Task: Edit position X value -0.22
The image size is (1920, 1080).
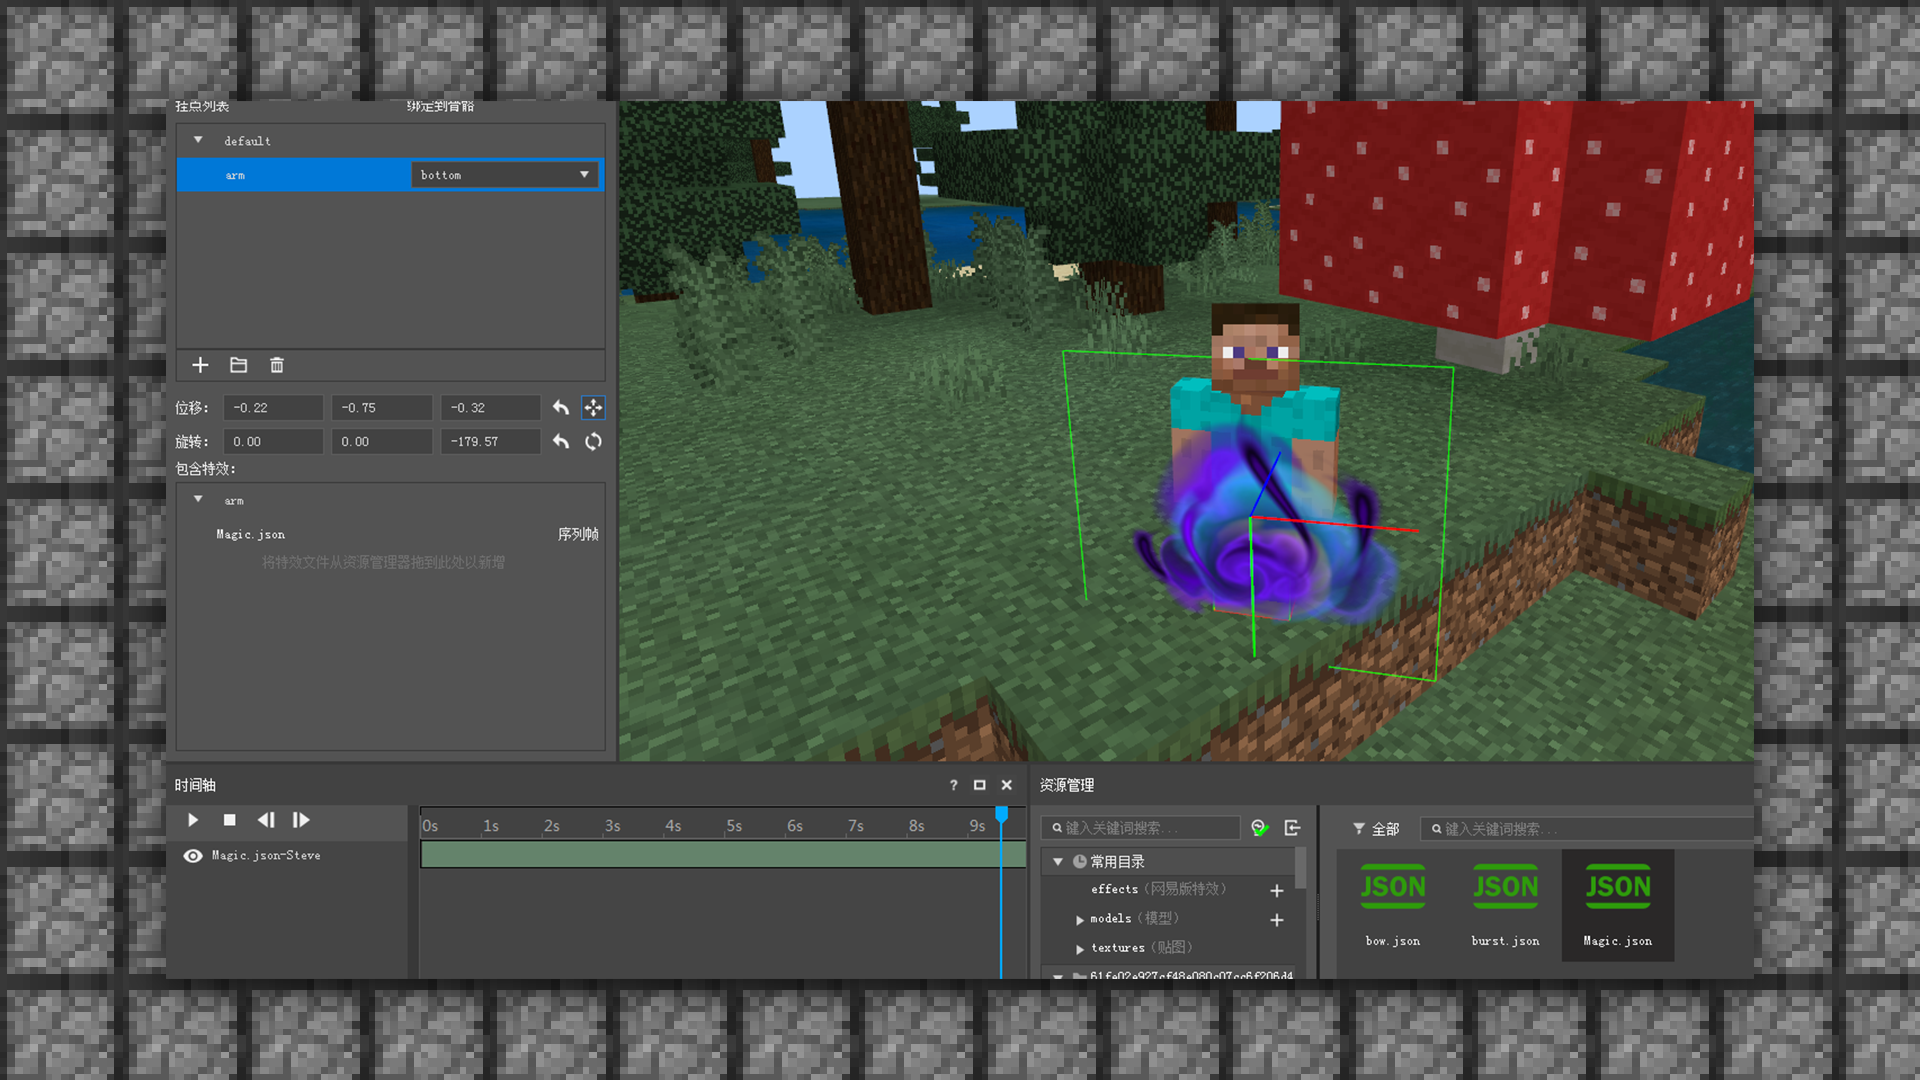Action: pyautogui.click(x=274, y=408)
